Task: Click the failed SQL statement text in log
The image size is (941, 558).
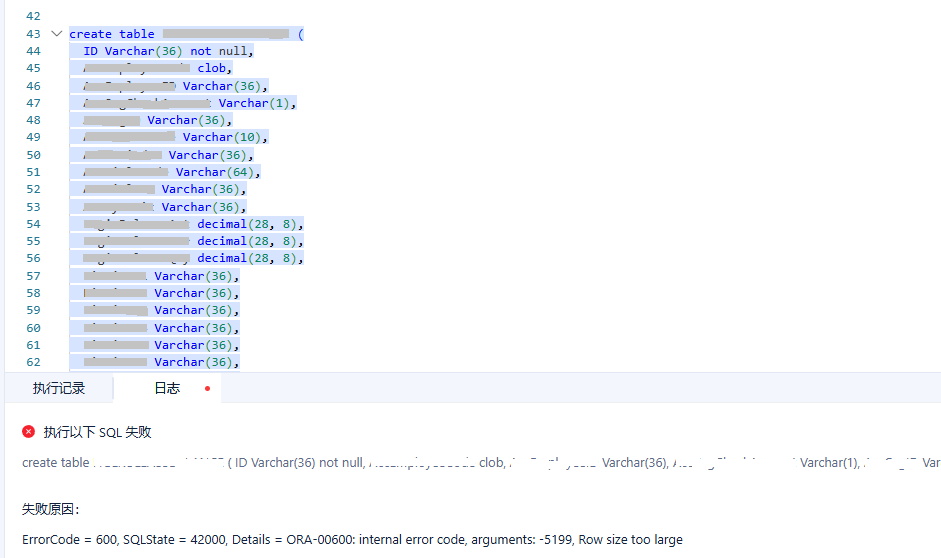Action: tap(481, 463)
